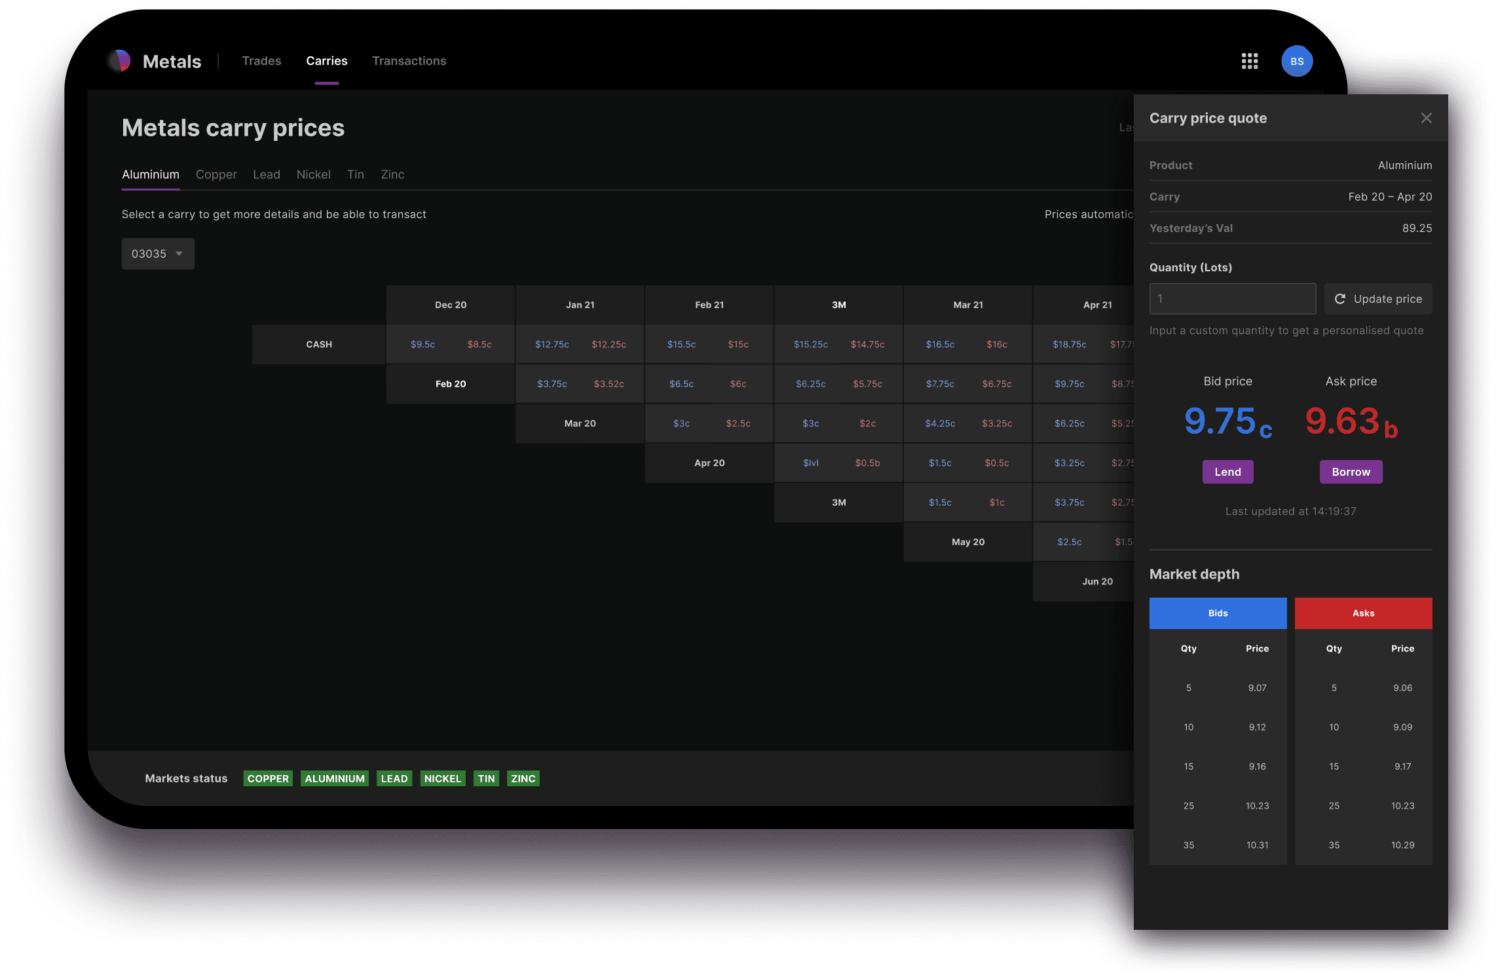The height and width of the screenshot is (977, 1496).
Task: Click the Lend button
Action: pos(1228,472)
